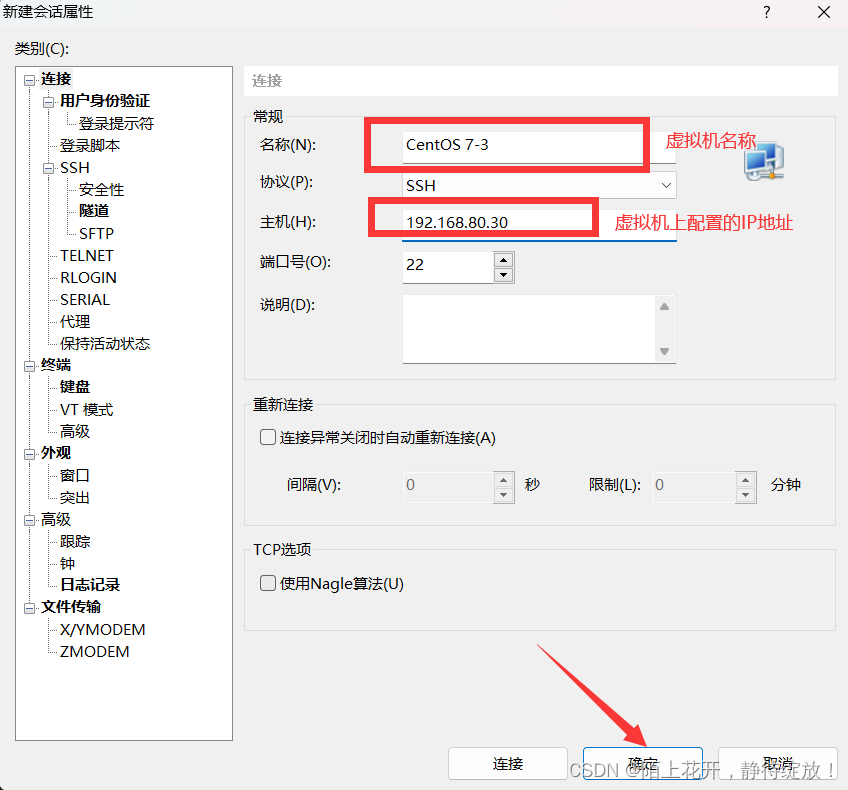Screen dimensions: 848x790
Task: Open 保持活动状态 settings
Action: click(x=105, y=343)
